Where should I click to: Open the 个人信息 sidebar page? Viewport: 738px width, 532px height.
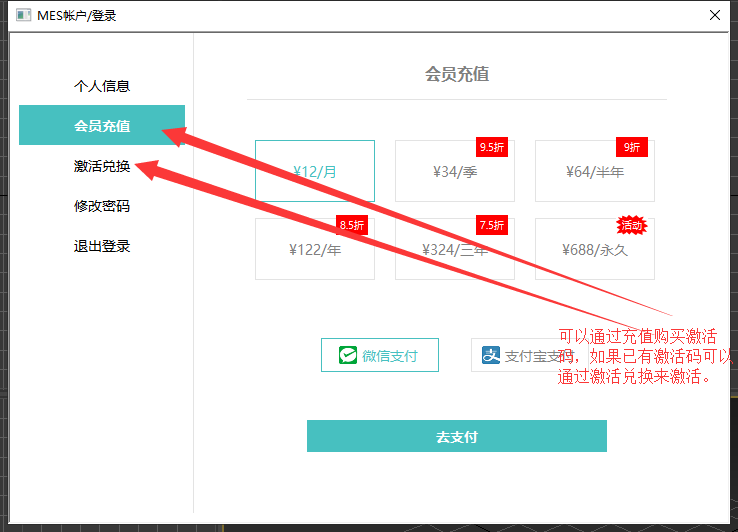[102, 86]
